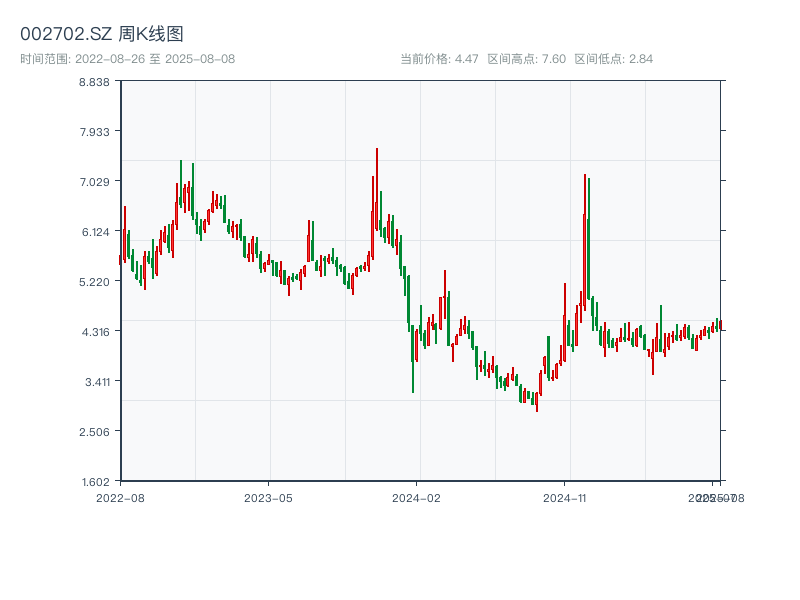This screenshot has width=800, height=600.
Task: Click the 当前价格 4.47 label
Action: coord(439,59)
